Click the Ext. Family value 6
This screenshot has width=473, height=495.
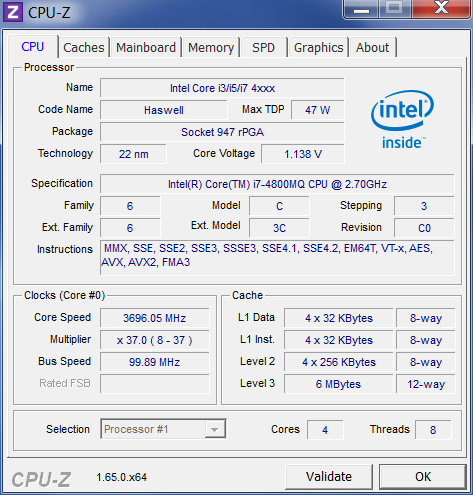point(130,228)
